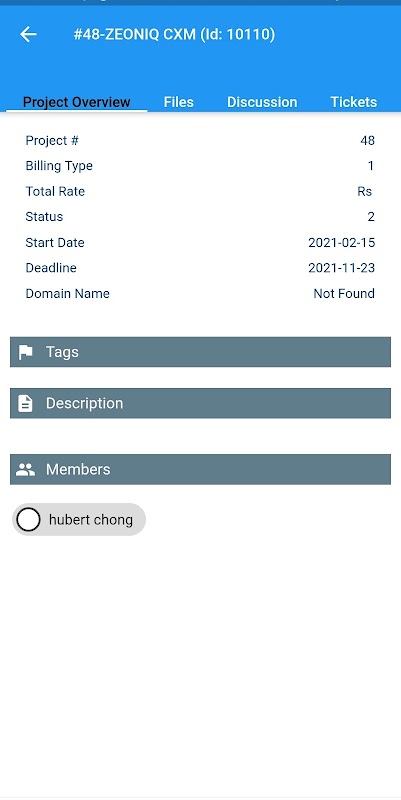The height and width of the screenshot is (800, 401).
Task: Switch to the Files tab
Action: tap(179, 102)
